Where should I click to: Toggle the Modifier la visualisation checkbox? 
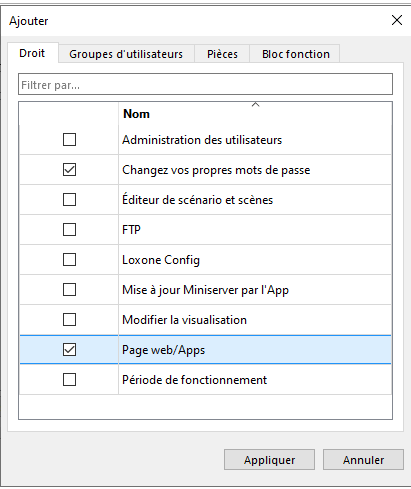coord(69,320)
